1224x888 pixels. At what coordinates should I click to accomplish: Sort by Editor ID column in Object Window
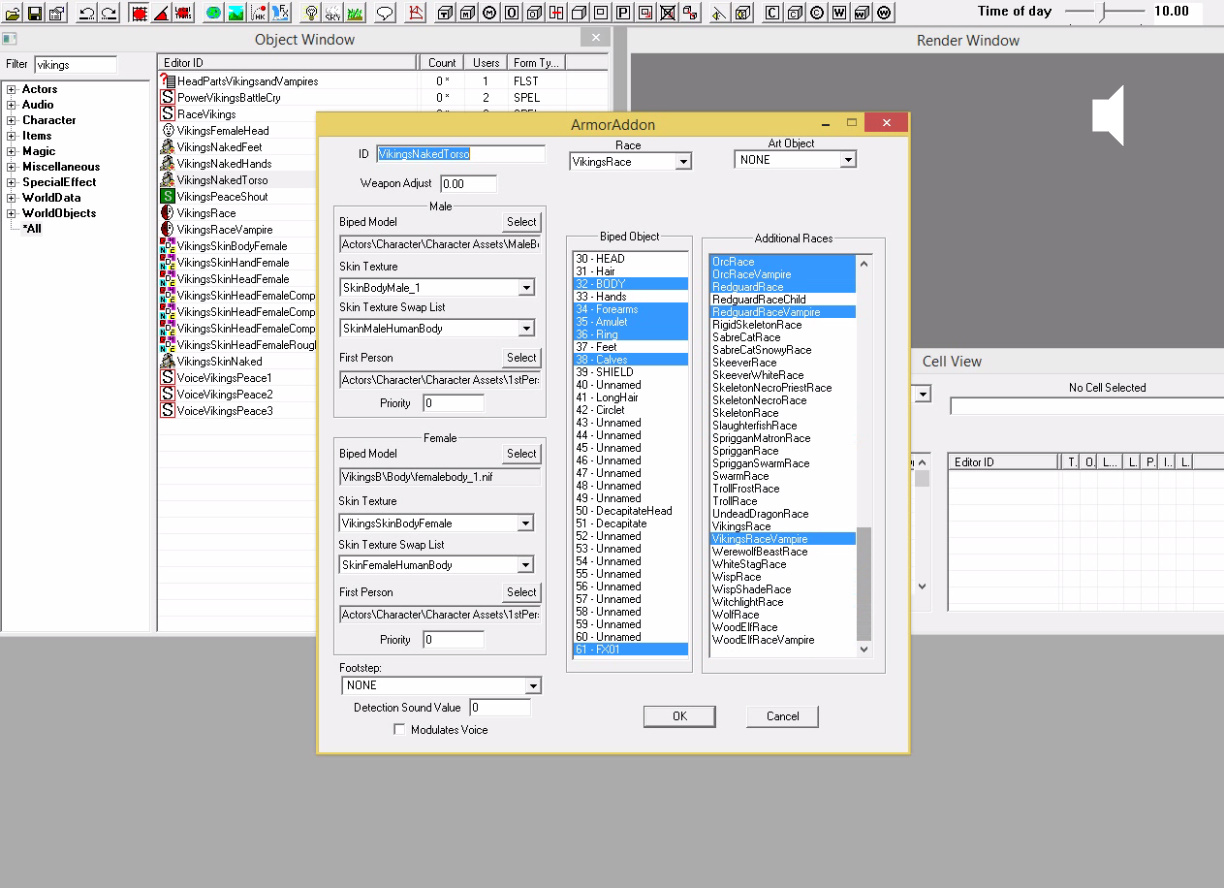click(288, 63)
